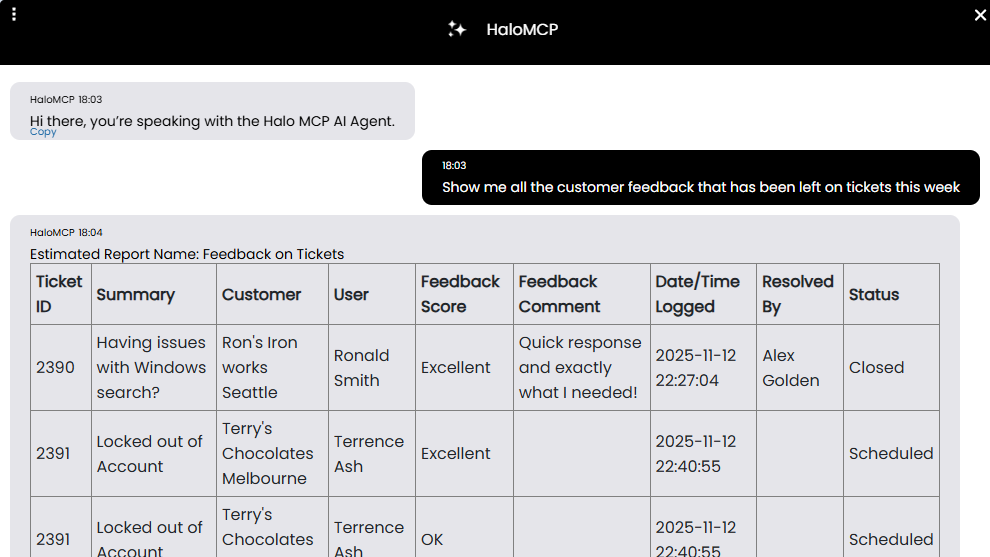Click the Date/Time Logged column header
990x557 pixels.
coord(699,294)
